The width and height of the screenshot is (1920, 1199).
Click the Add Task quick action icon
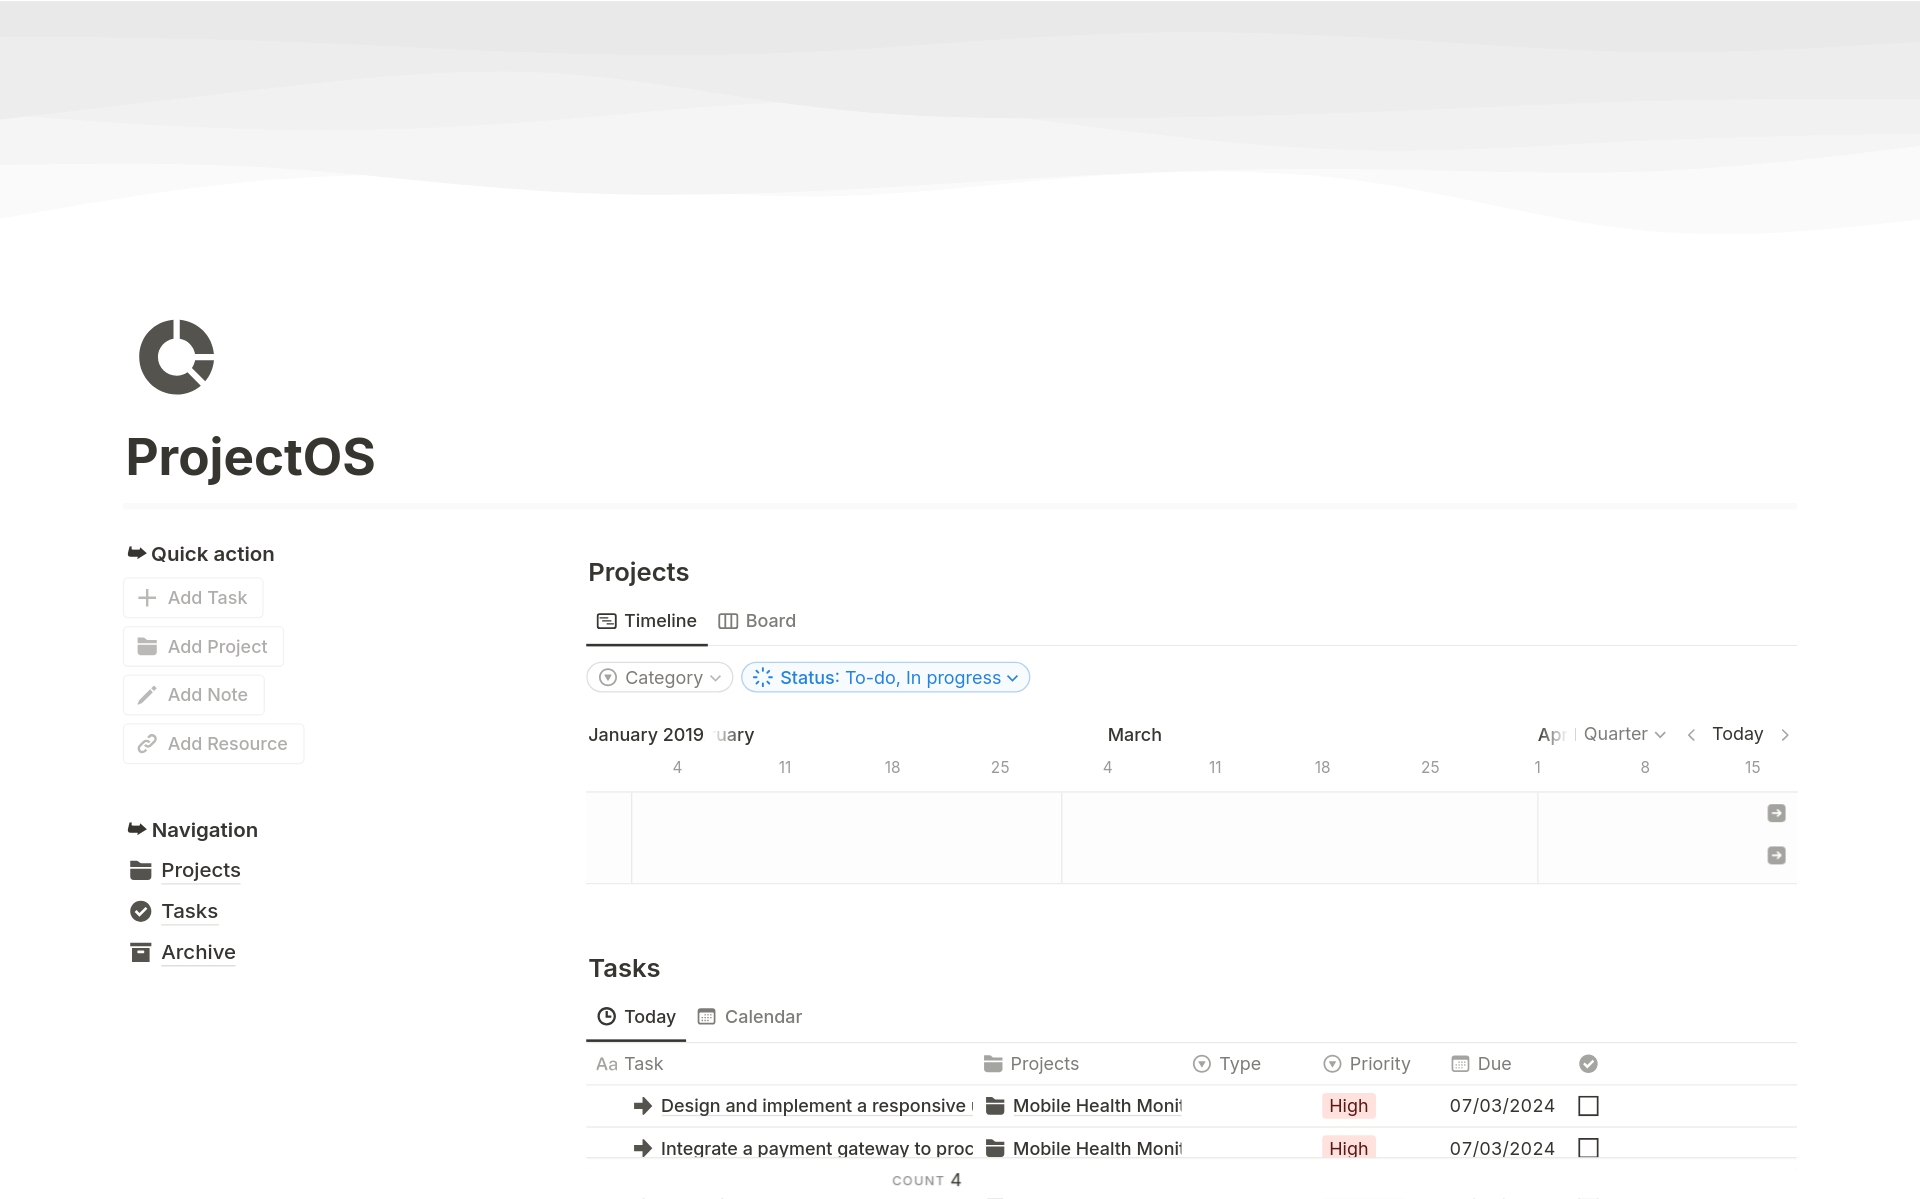coord(148,597)
